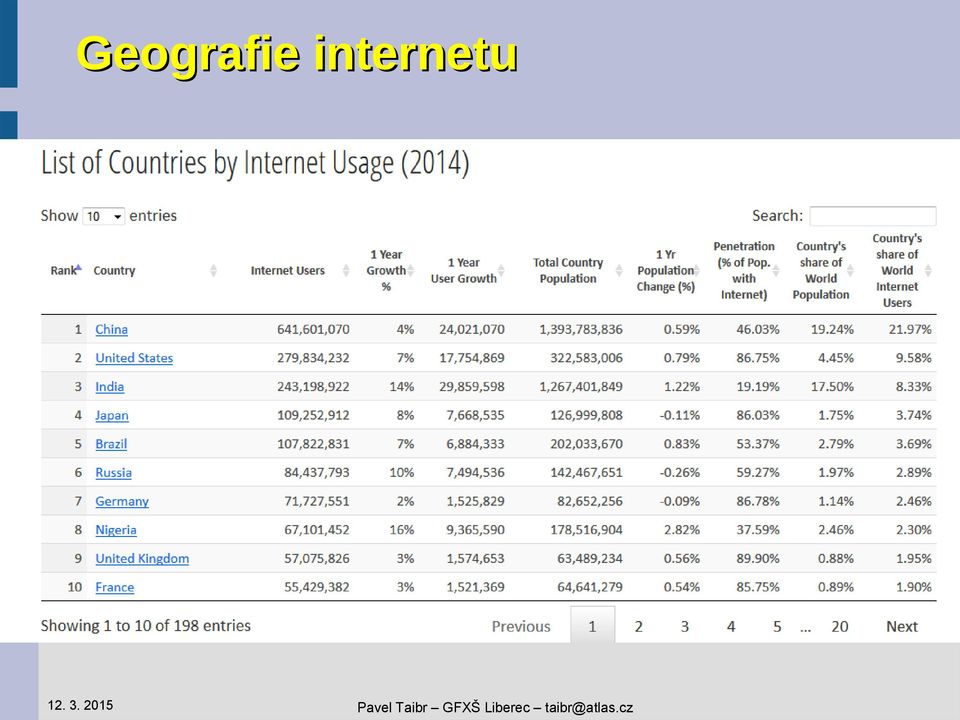Image resolution: width=960 pixels, height=720 pixels.
Task: Sort by share of World Internet Users arrows
Action: pyautogui.click(x=928, y=270)
